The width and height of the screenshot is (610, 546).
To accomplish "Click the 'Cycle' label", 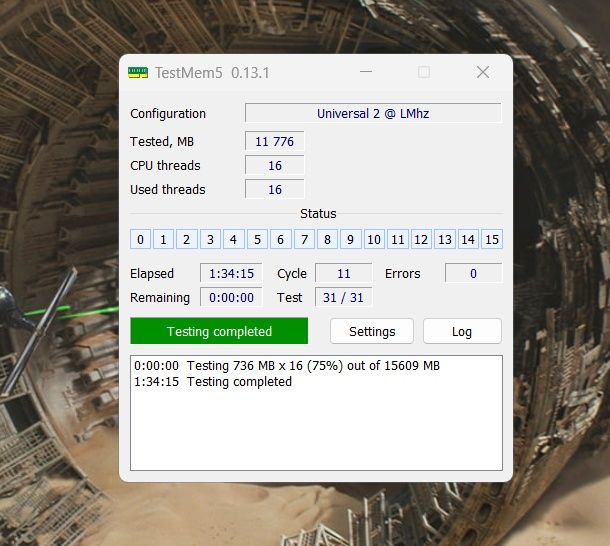I will click(x=292, y=274).
